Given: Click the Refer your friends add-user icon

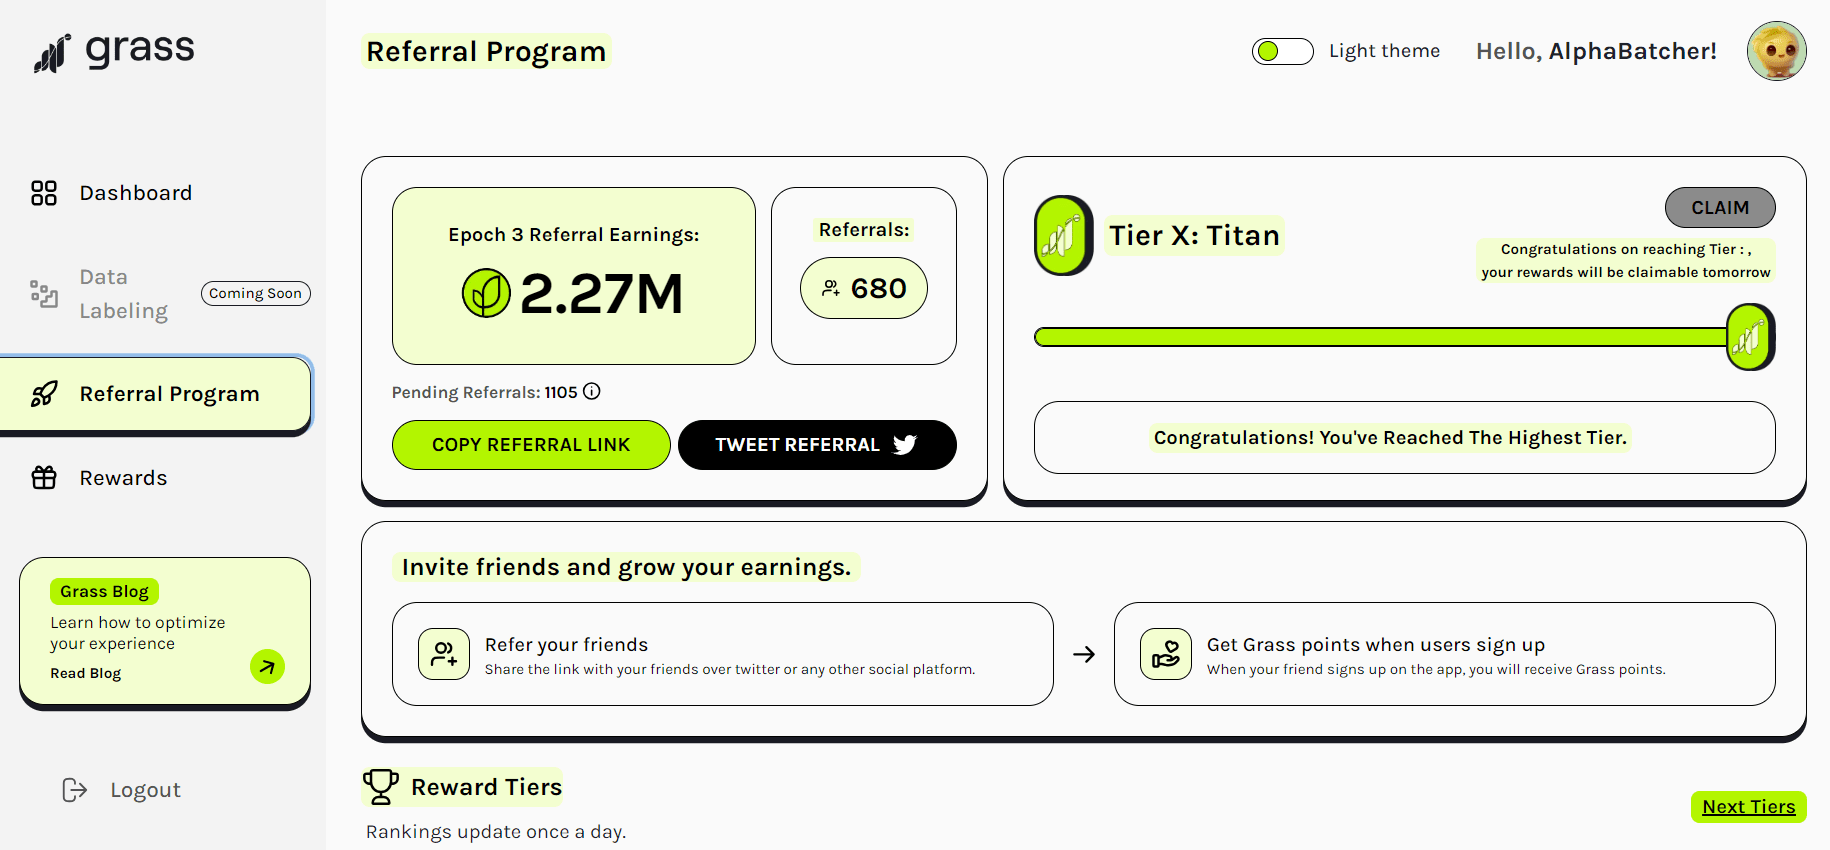Looking at the screenshot, I should coord(444,654).
